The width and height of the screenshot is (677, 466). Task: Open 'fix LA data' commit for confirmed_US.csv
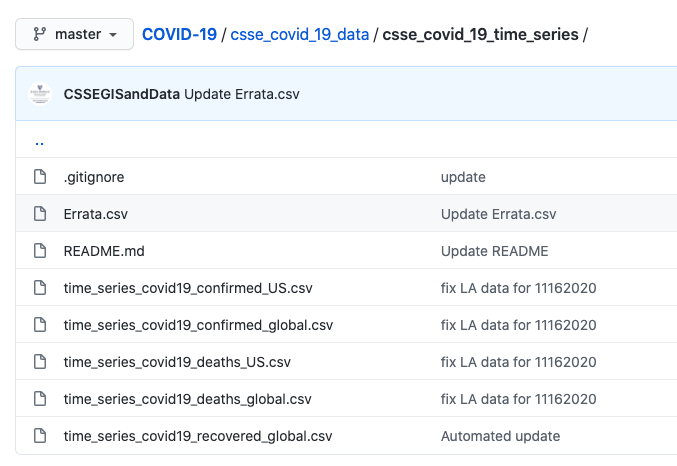click(x=518, y=288)
